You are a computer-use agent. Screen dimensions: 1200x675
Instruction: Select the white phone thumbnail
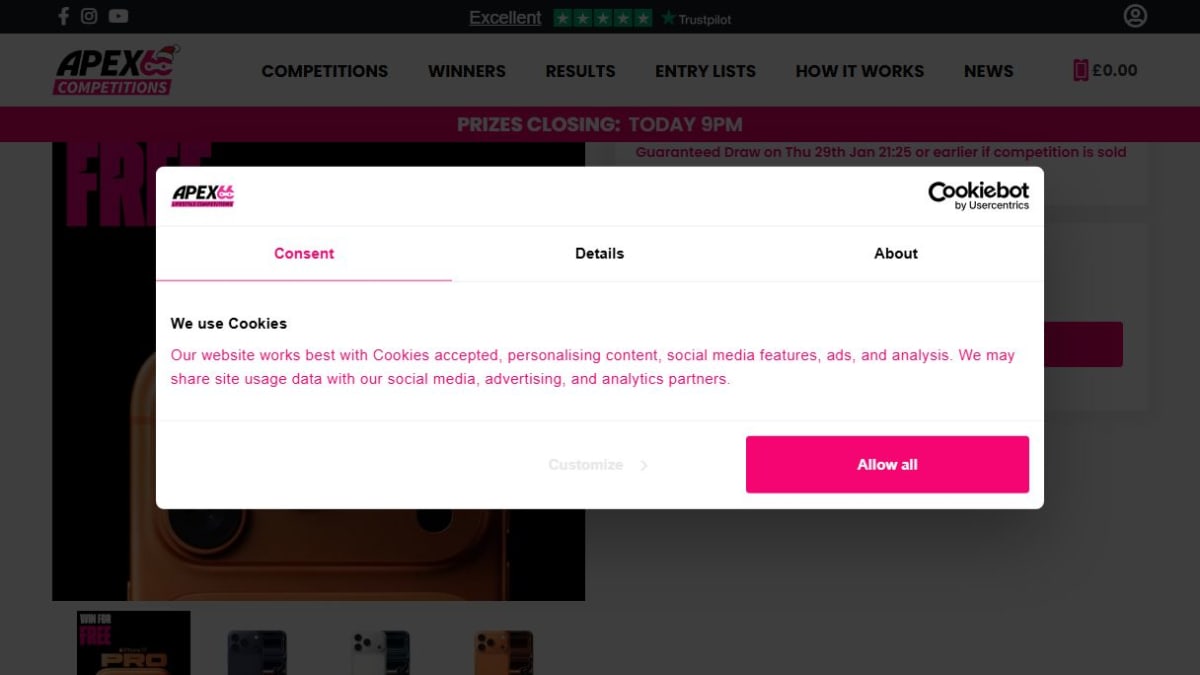pos(380,651)
